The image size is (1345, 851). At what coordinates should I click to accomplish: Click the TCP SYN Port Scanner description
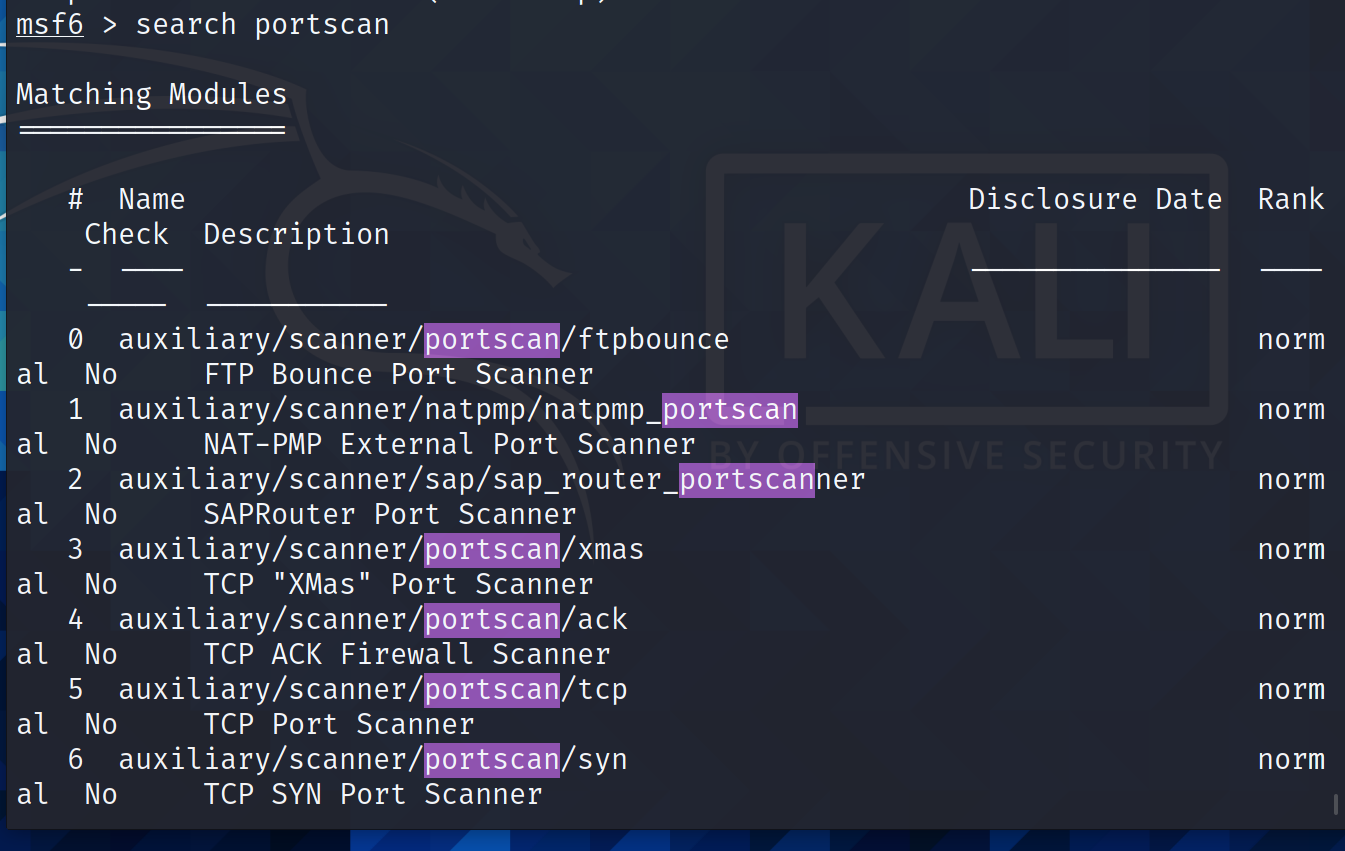tap(373, 795)
